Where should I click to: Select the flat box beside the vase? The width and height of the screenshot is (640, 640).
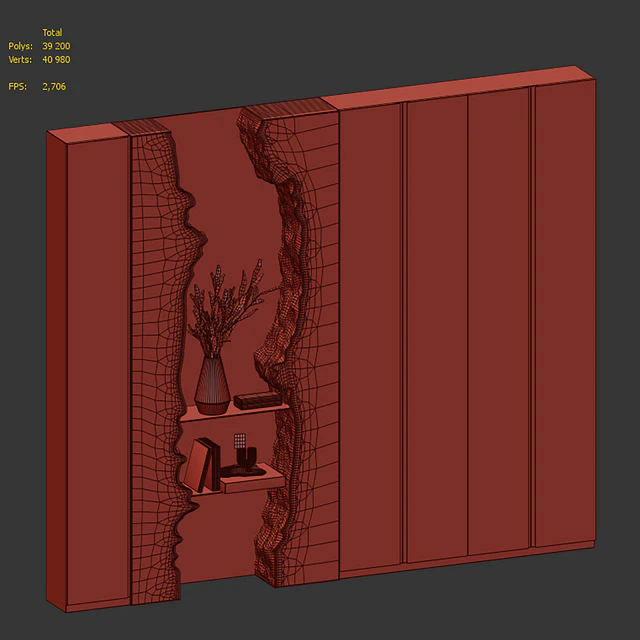click(257, 400)
